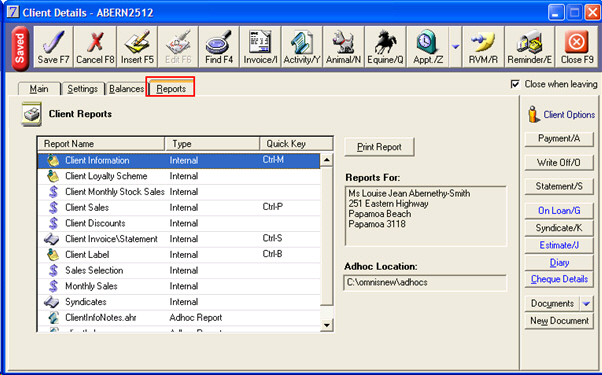
Task: Select the Client Discounts report row
Action: point(179,223)
